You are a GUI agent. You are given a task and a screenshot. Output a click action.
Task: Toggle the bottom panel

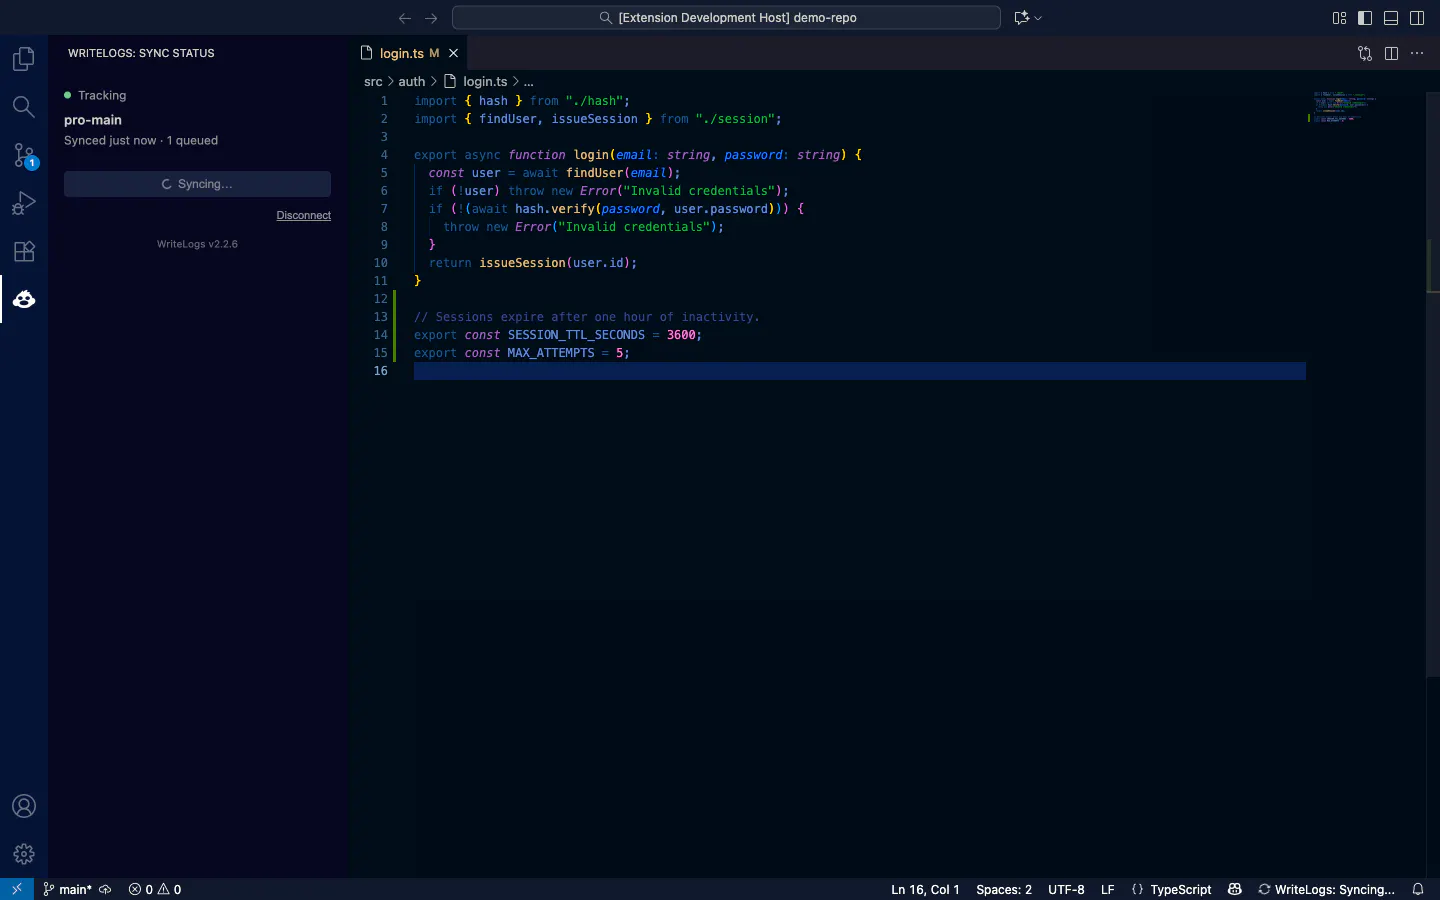coord(1391,18)
